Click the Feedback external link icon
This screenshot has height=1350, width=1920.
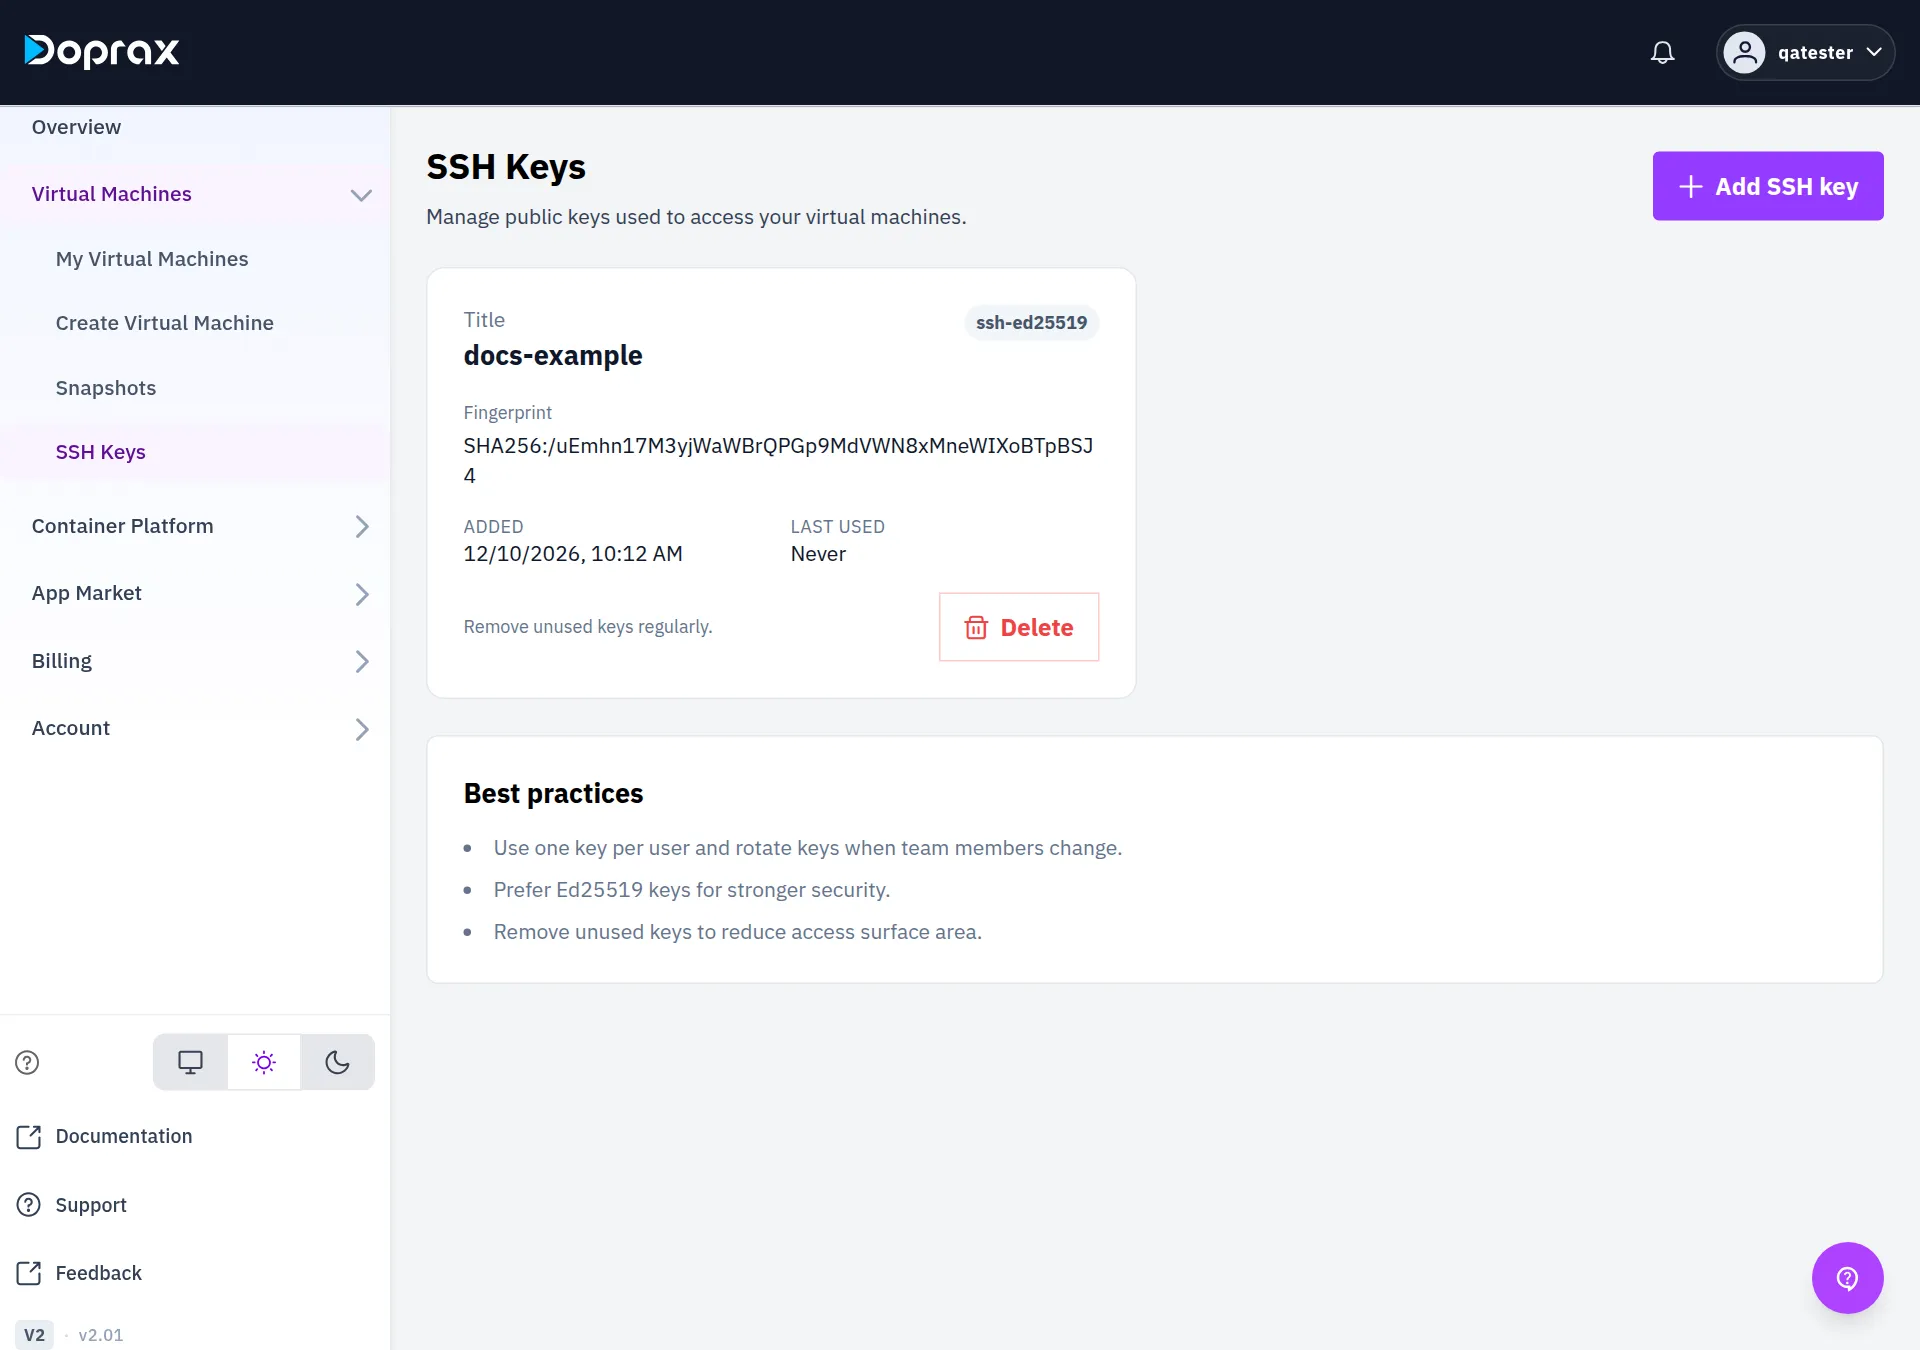29,1273
